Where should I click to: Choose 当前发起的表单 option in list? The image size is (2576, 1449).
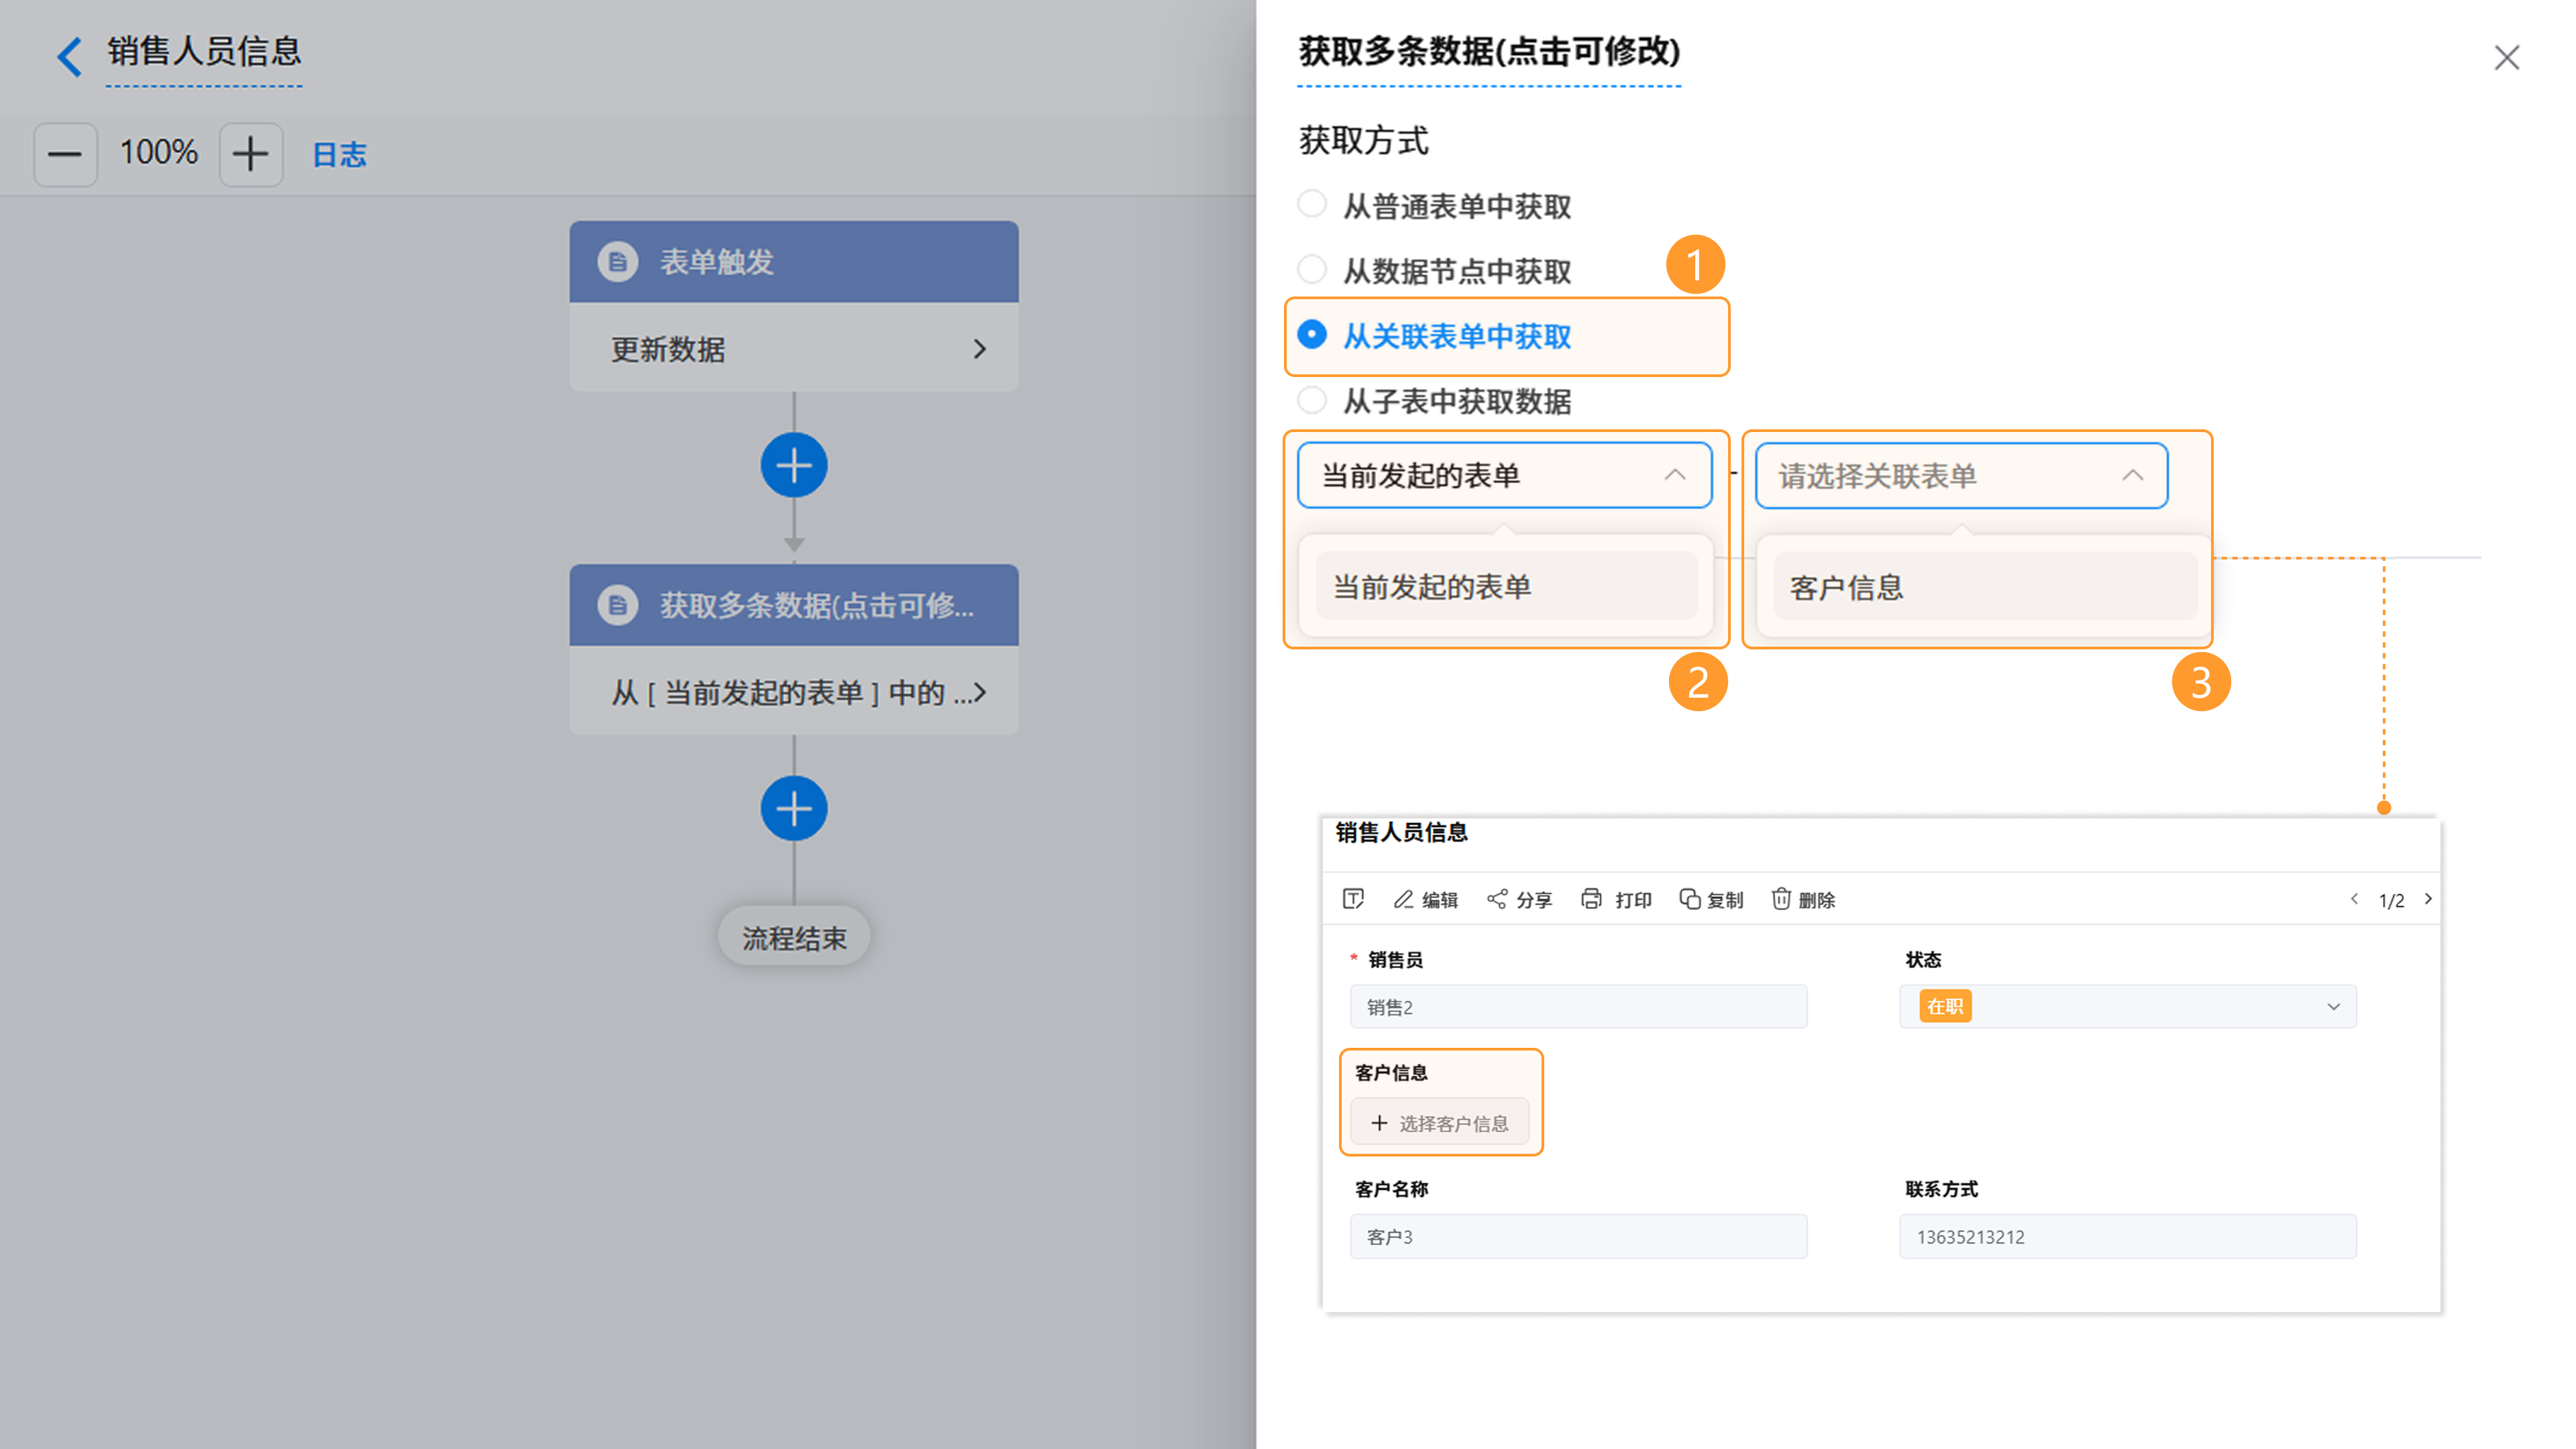[1506, 586]
